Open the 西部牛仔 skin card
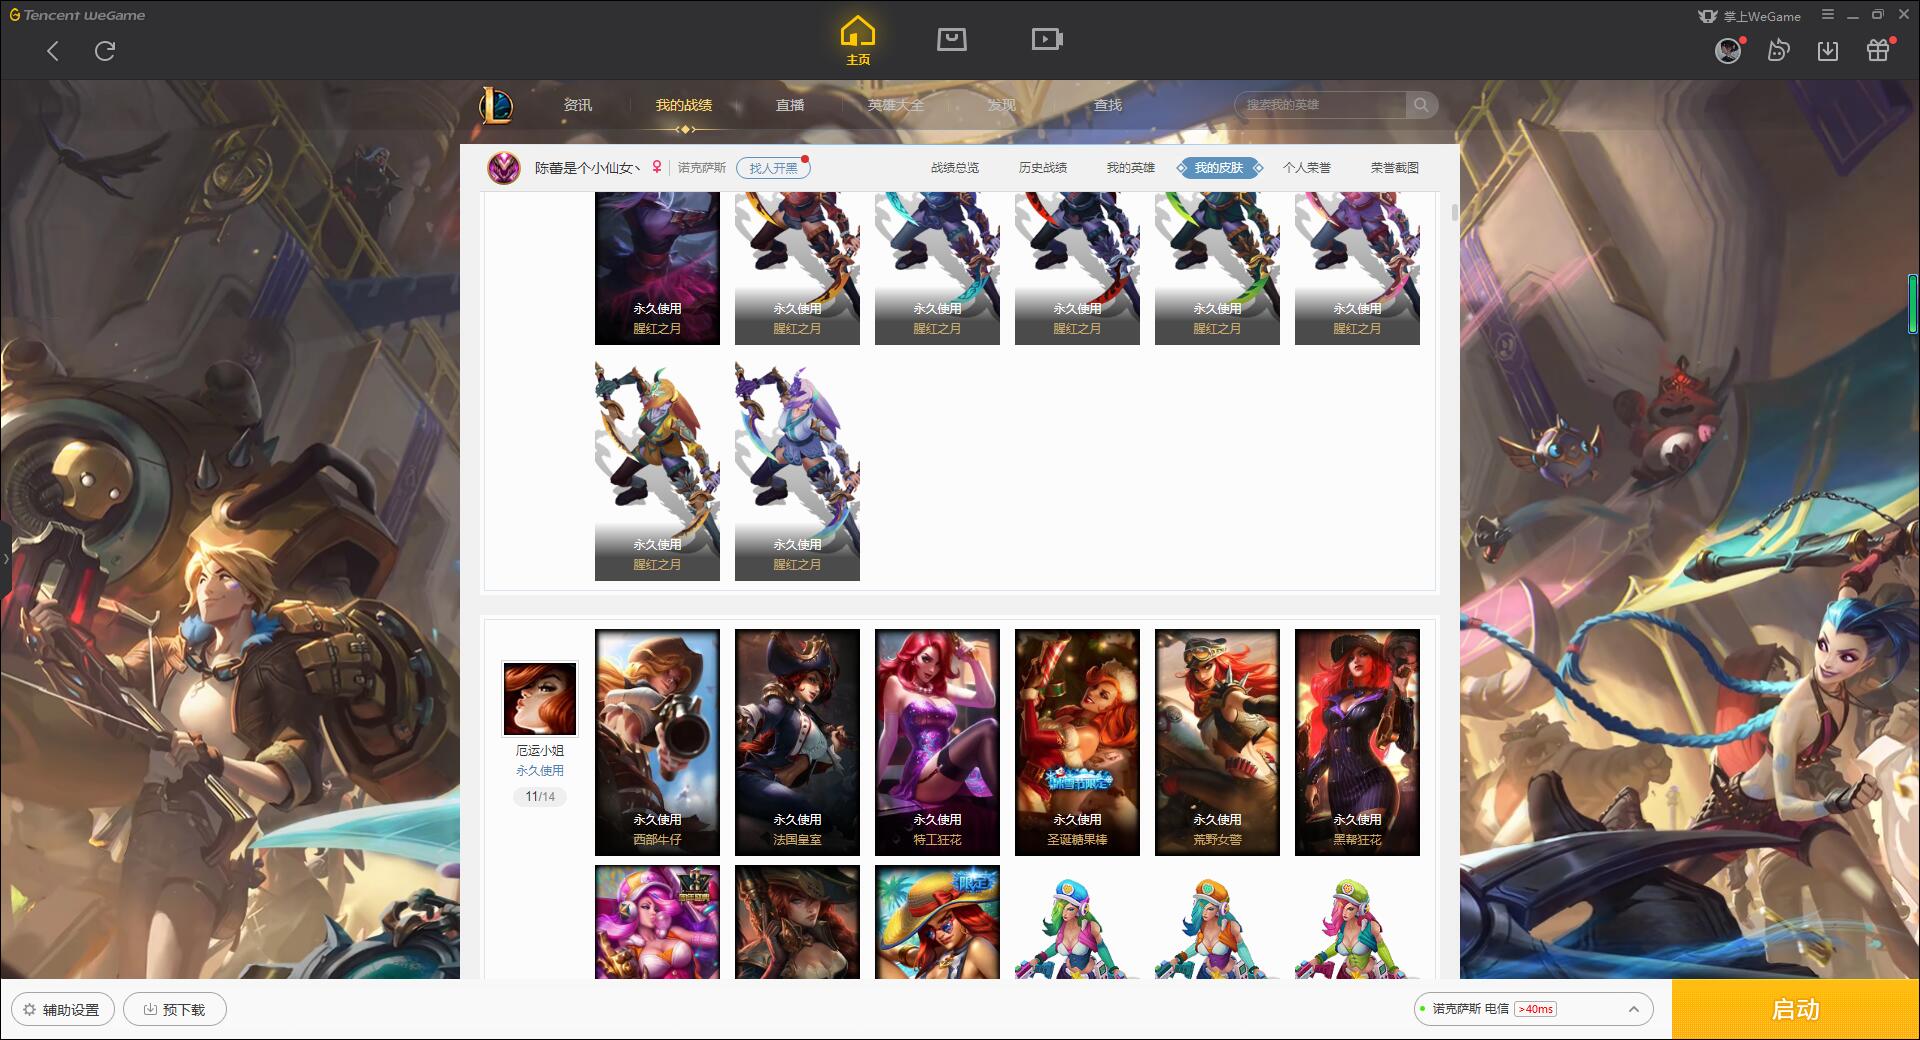Viewport: 1920px width, 1040px height. (657, 742)
